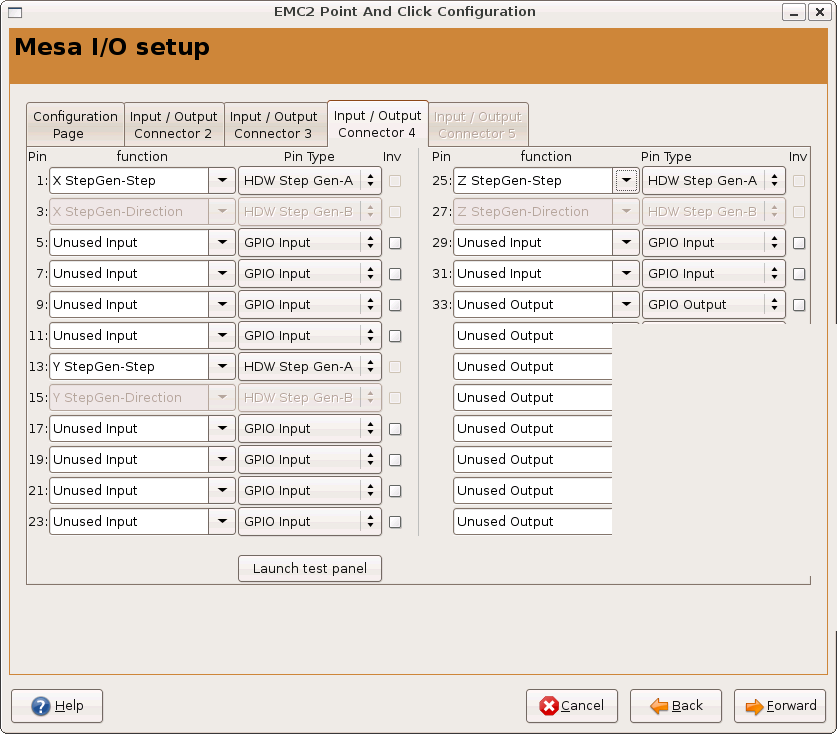Enable the Inv checkbox for pin 29
The width and height of the screenshot is (837, 734).
(x=799, y=243)
